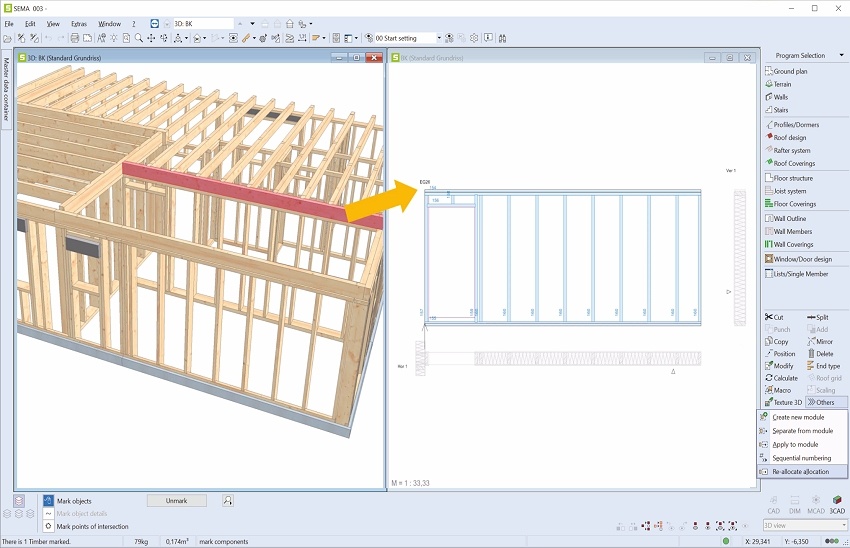Screen dimensions: 850x548
Task: Click the Position tool
Action: click(780, 353)
